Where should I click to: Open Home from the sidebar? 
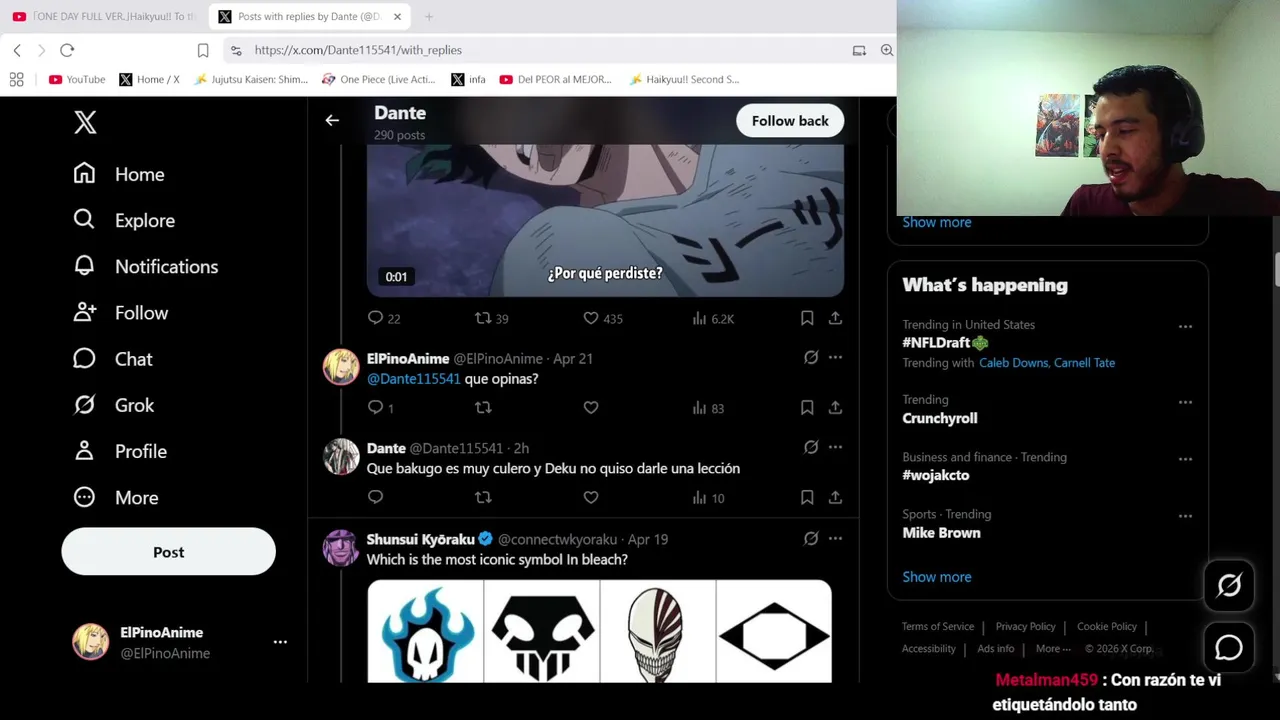coord(119,174)
